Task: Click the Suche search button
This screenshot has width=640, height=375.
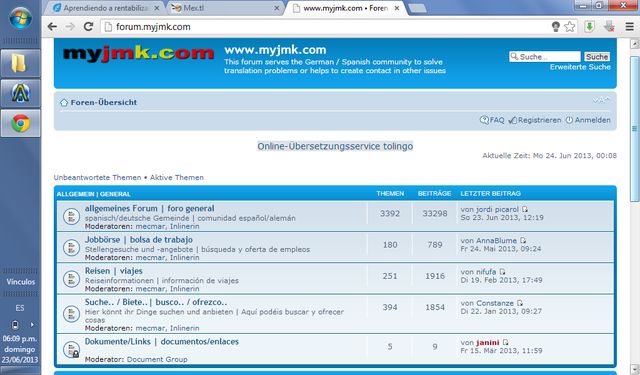Action: (x=597, y=57)
